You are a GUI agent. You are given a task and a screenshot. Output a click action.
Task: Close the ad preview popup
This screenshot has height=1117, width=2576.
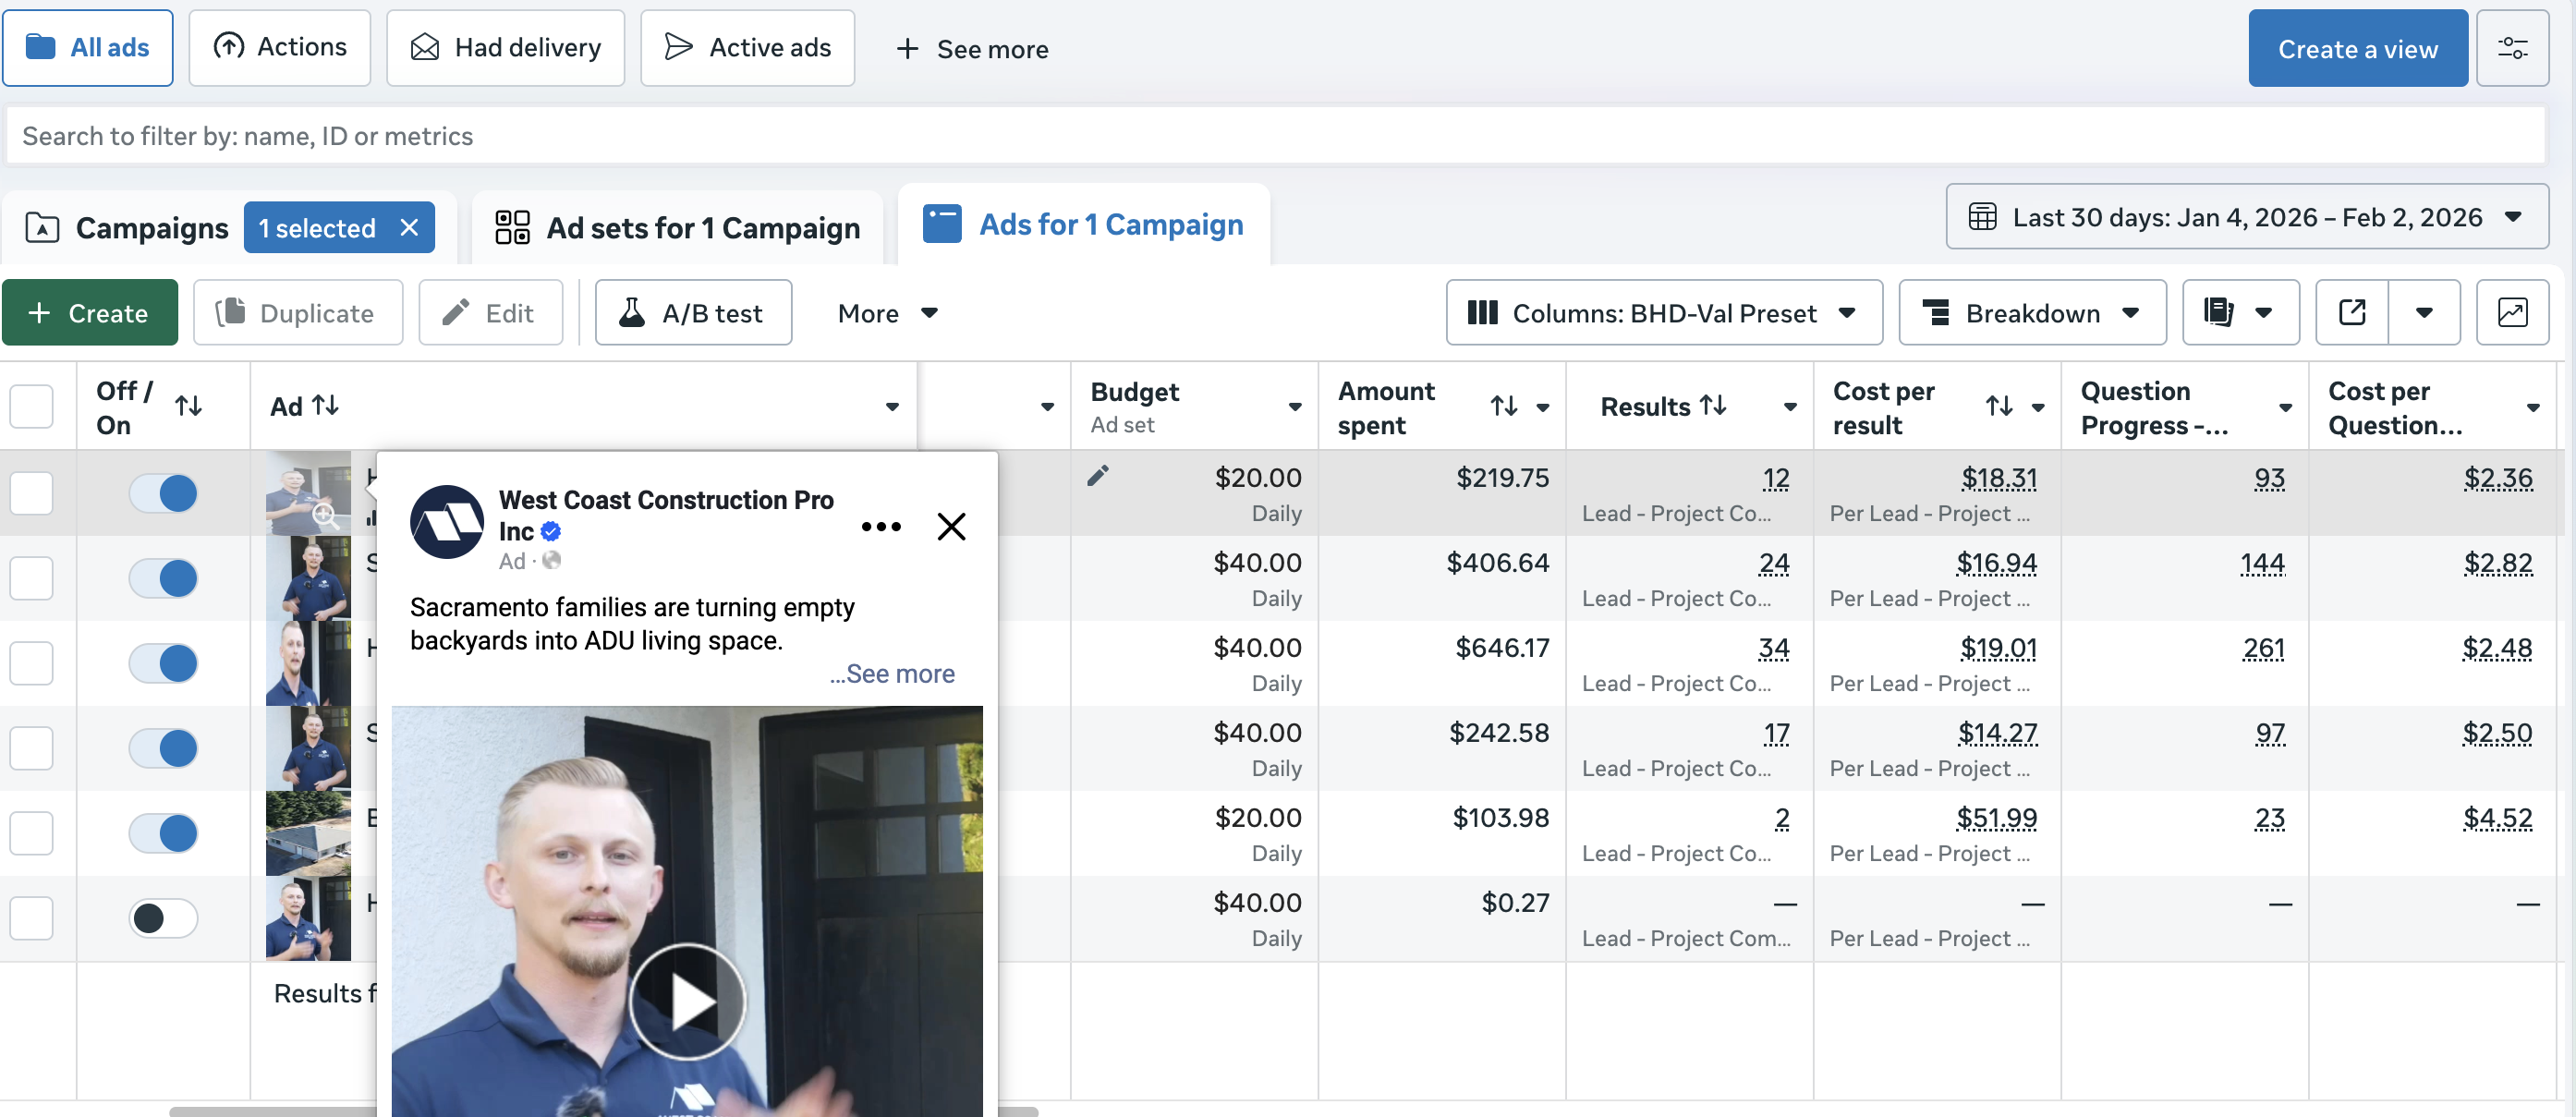[951, 526]
